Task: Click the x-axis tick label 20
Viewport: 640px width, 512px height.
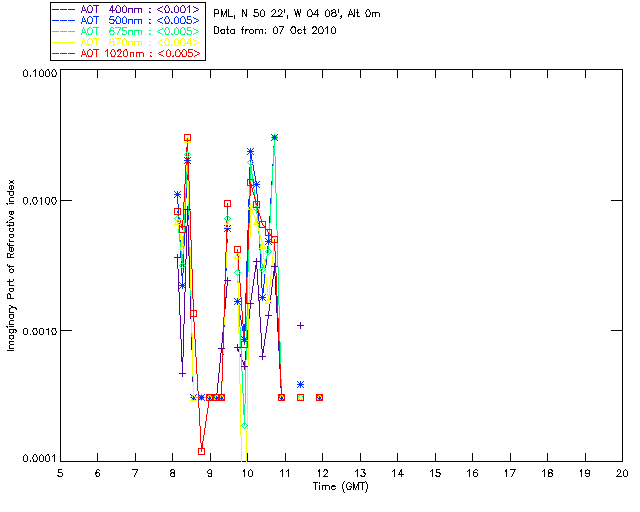Action: point(621,472)
